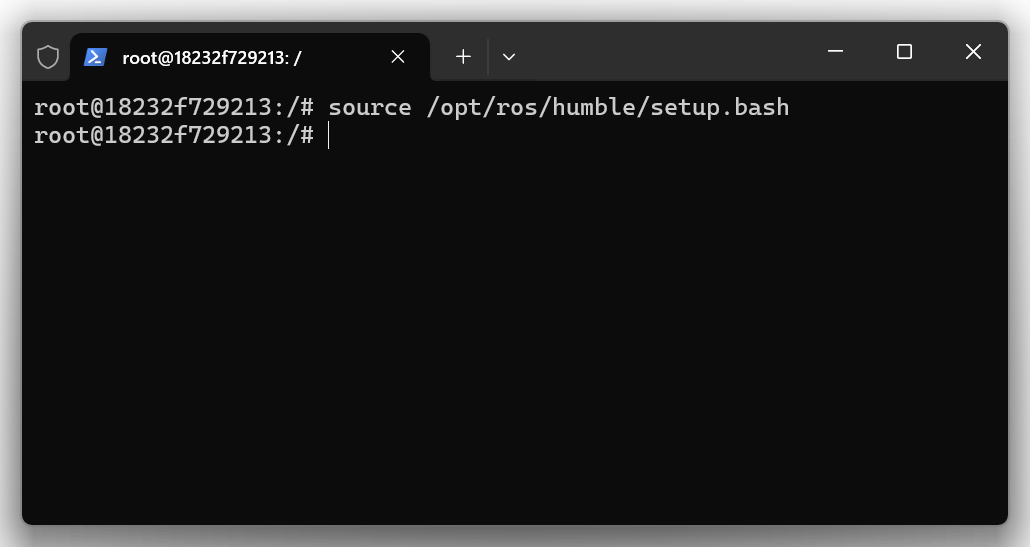Minimize the terminal window
The height and width of the screenshot is (547, 1030).
[836, 52]
